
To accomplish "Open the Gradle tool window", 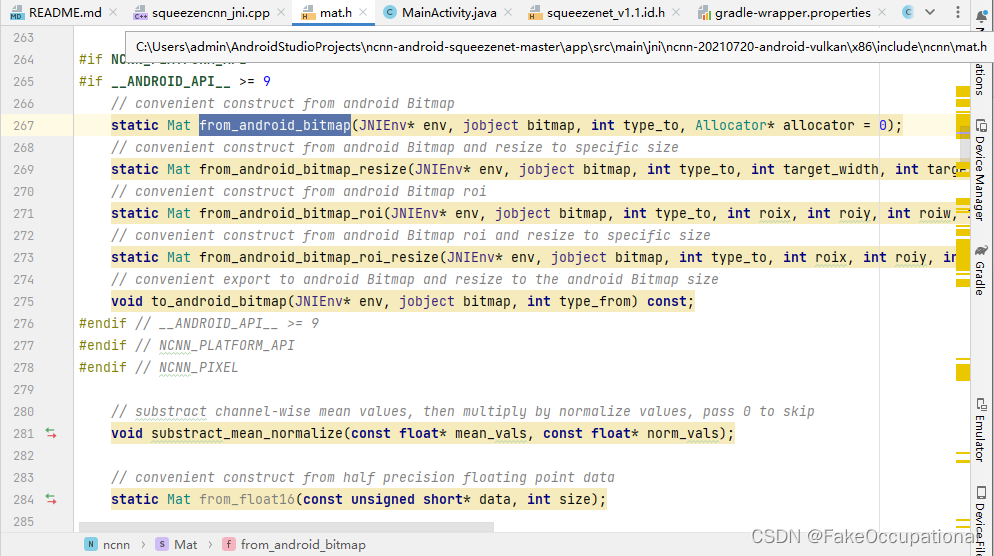I will pos(981,269).
